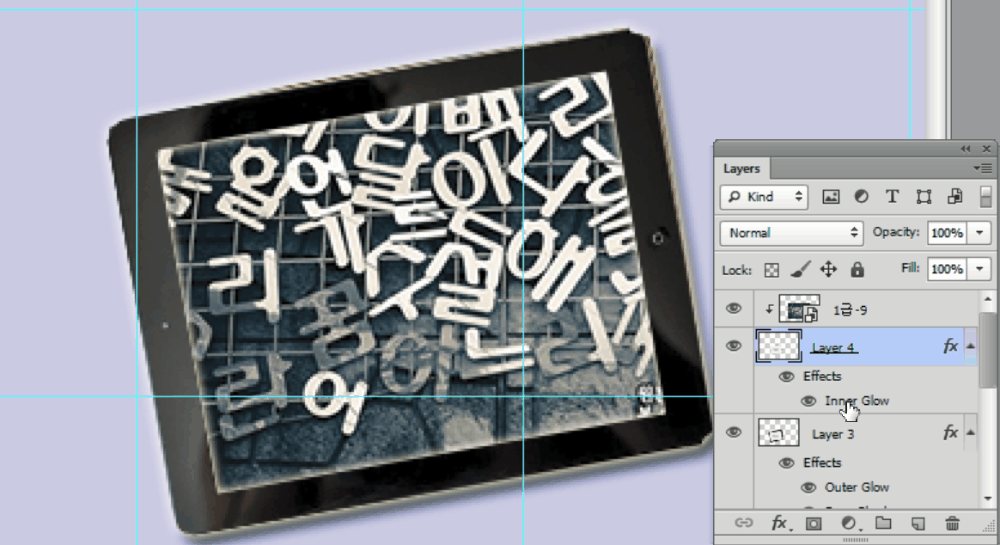
Task: Select the Layers panel tab
Action: click(x=742, y=169)
